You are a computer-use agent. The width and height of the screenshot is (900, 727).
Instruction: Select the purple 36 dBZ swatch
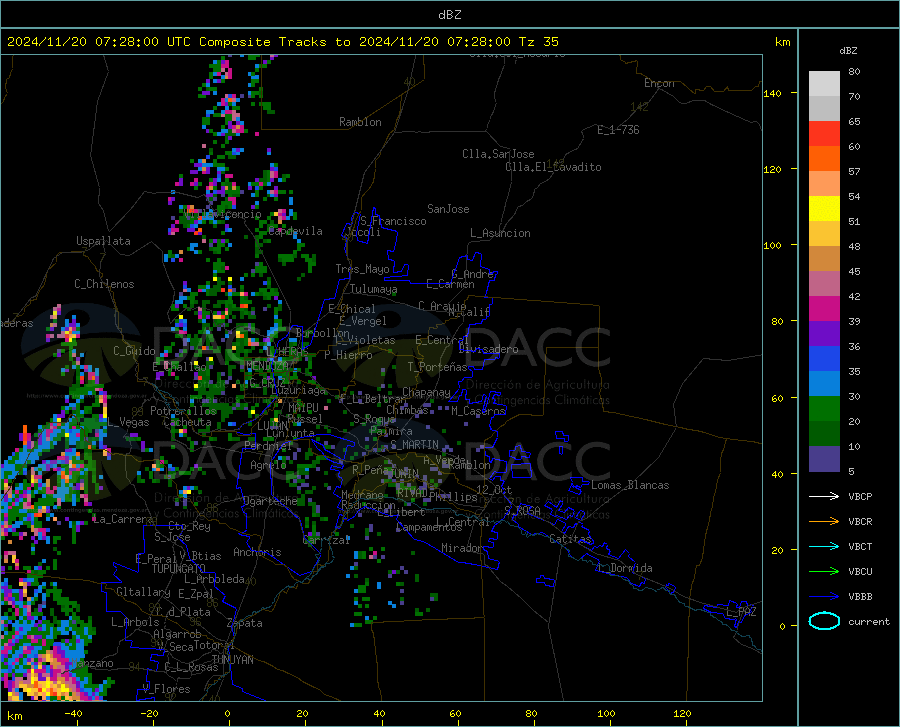click(824, 334)
